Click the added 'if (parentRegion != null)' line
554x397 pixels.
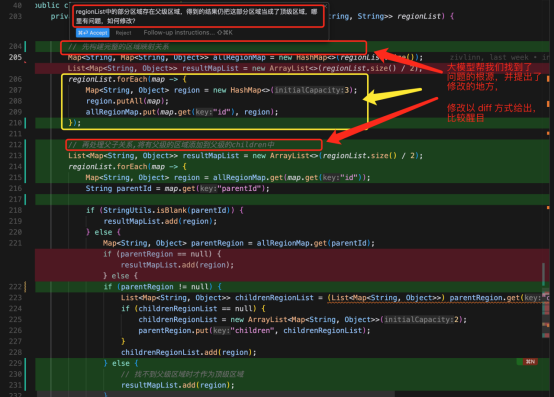tap(163, 286)
